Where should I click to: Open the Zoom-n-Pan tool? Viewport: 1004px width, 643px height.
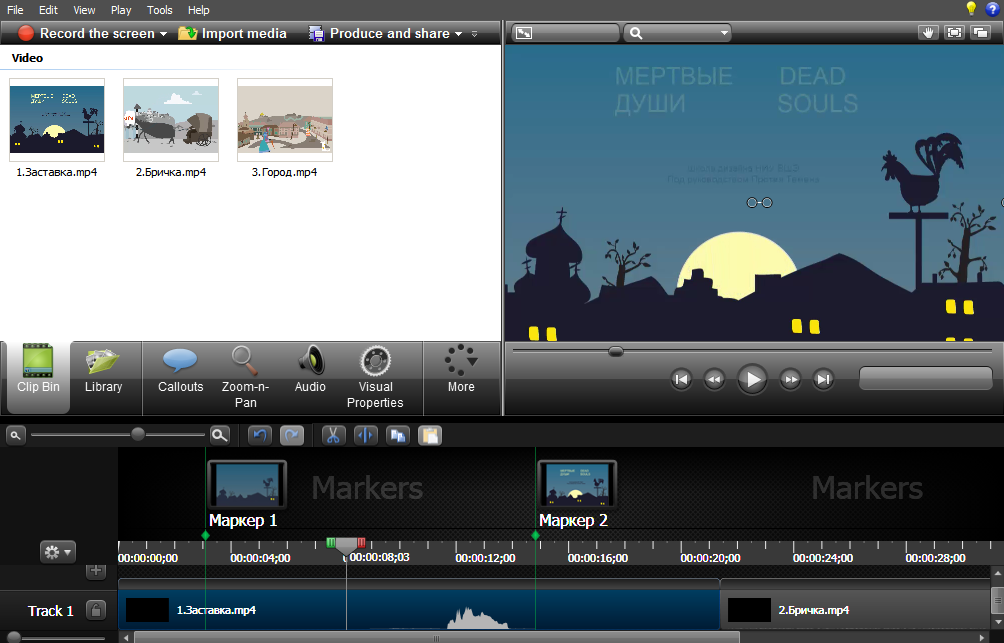coord(245,378)
